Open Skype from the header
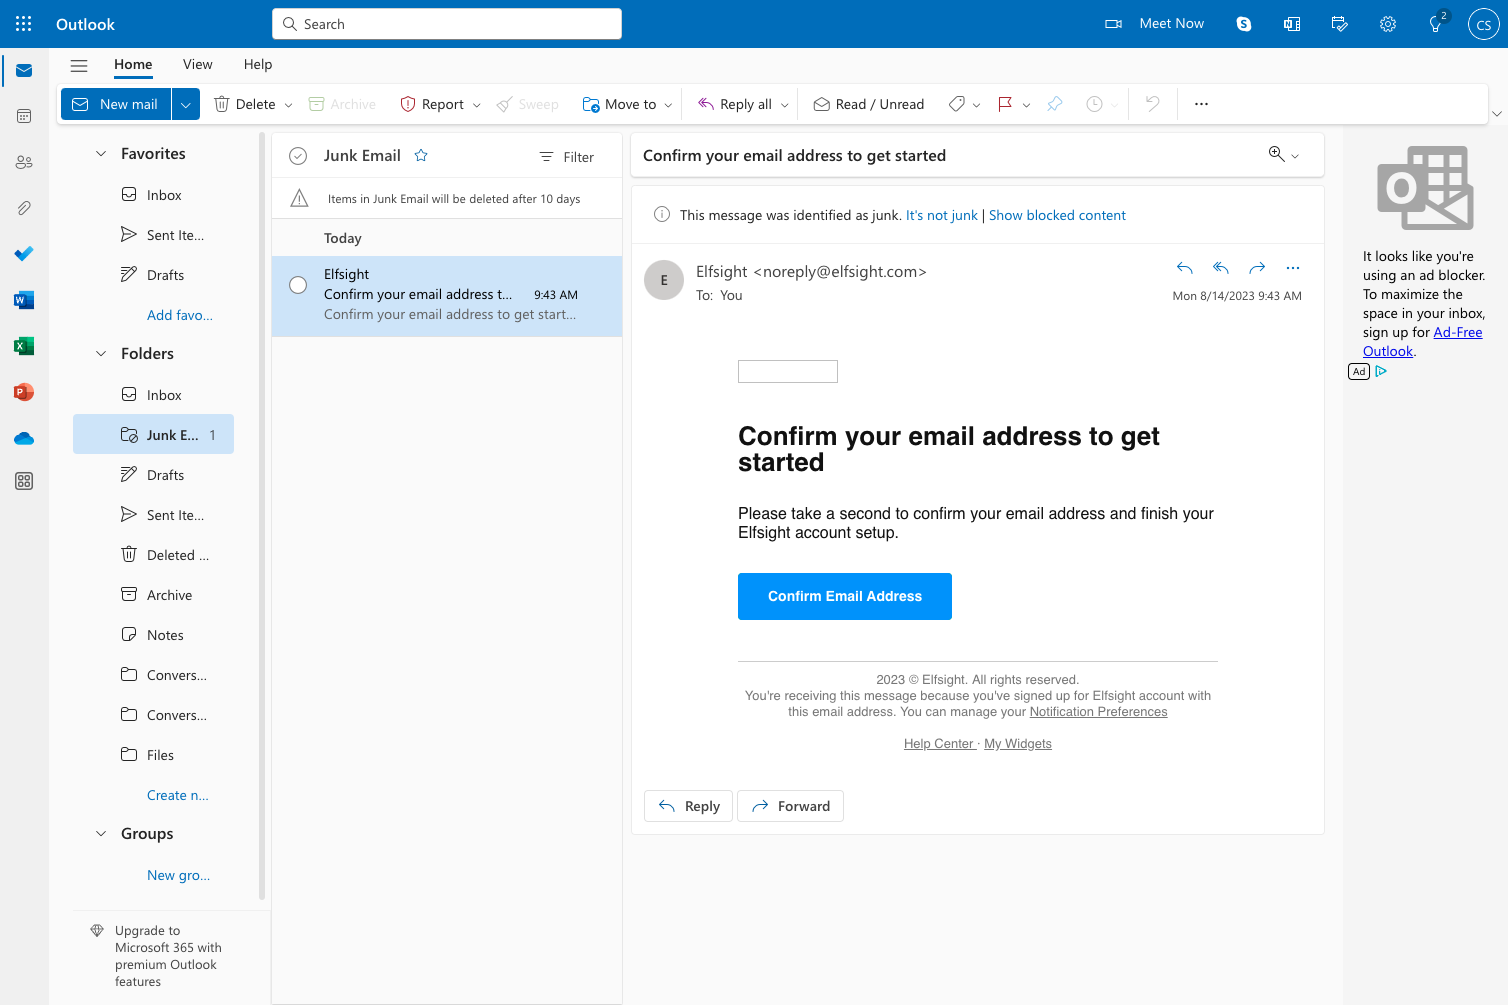Screen dimensions: 1508x1005 [1244, 24]
